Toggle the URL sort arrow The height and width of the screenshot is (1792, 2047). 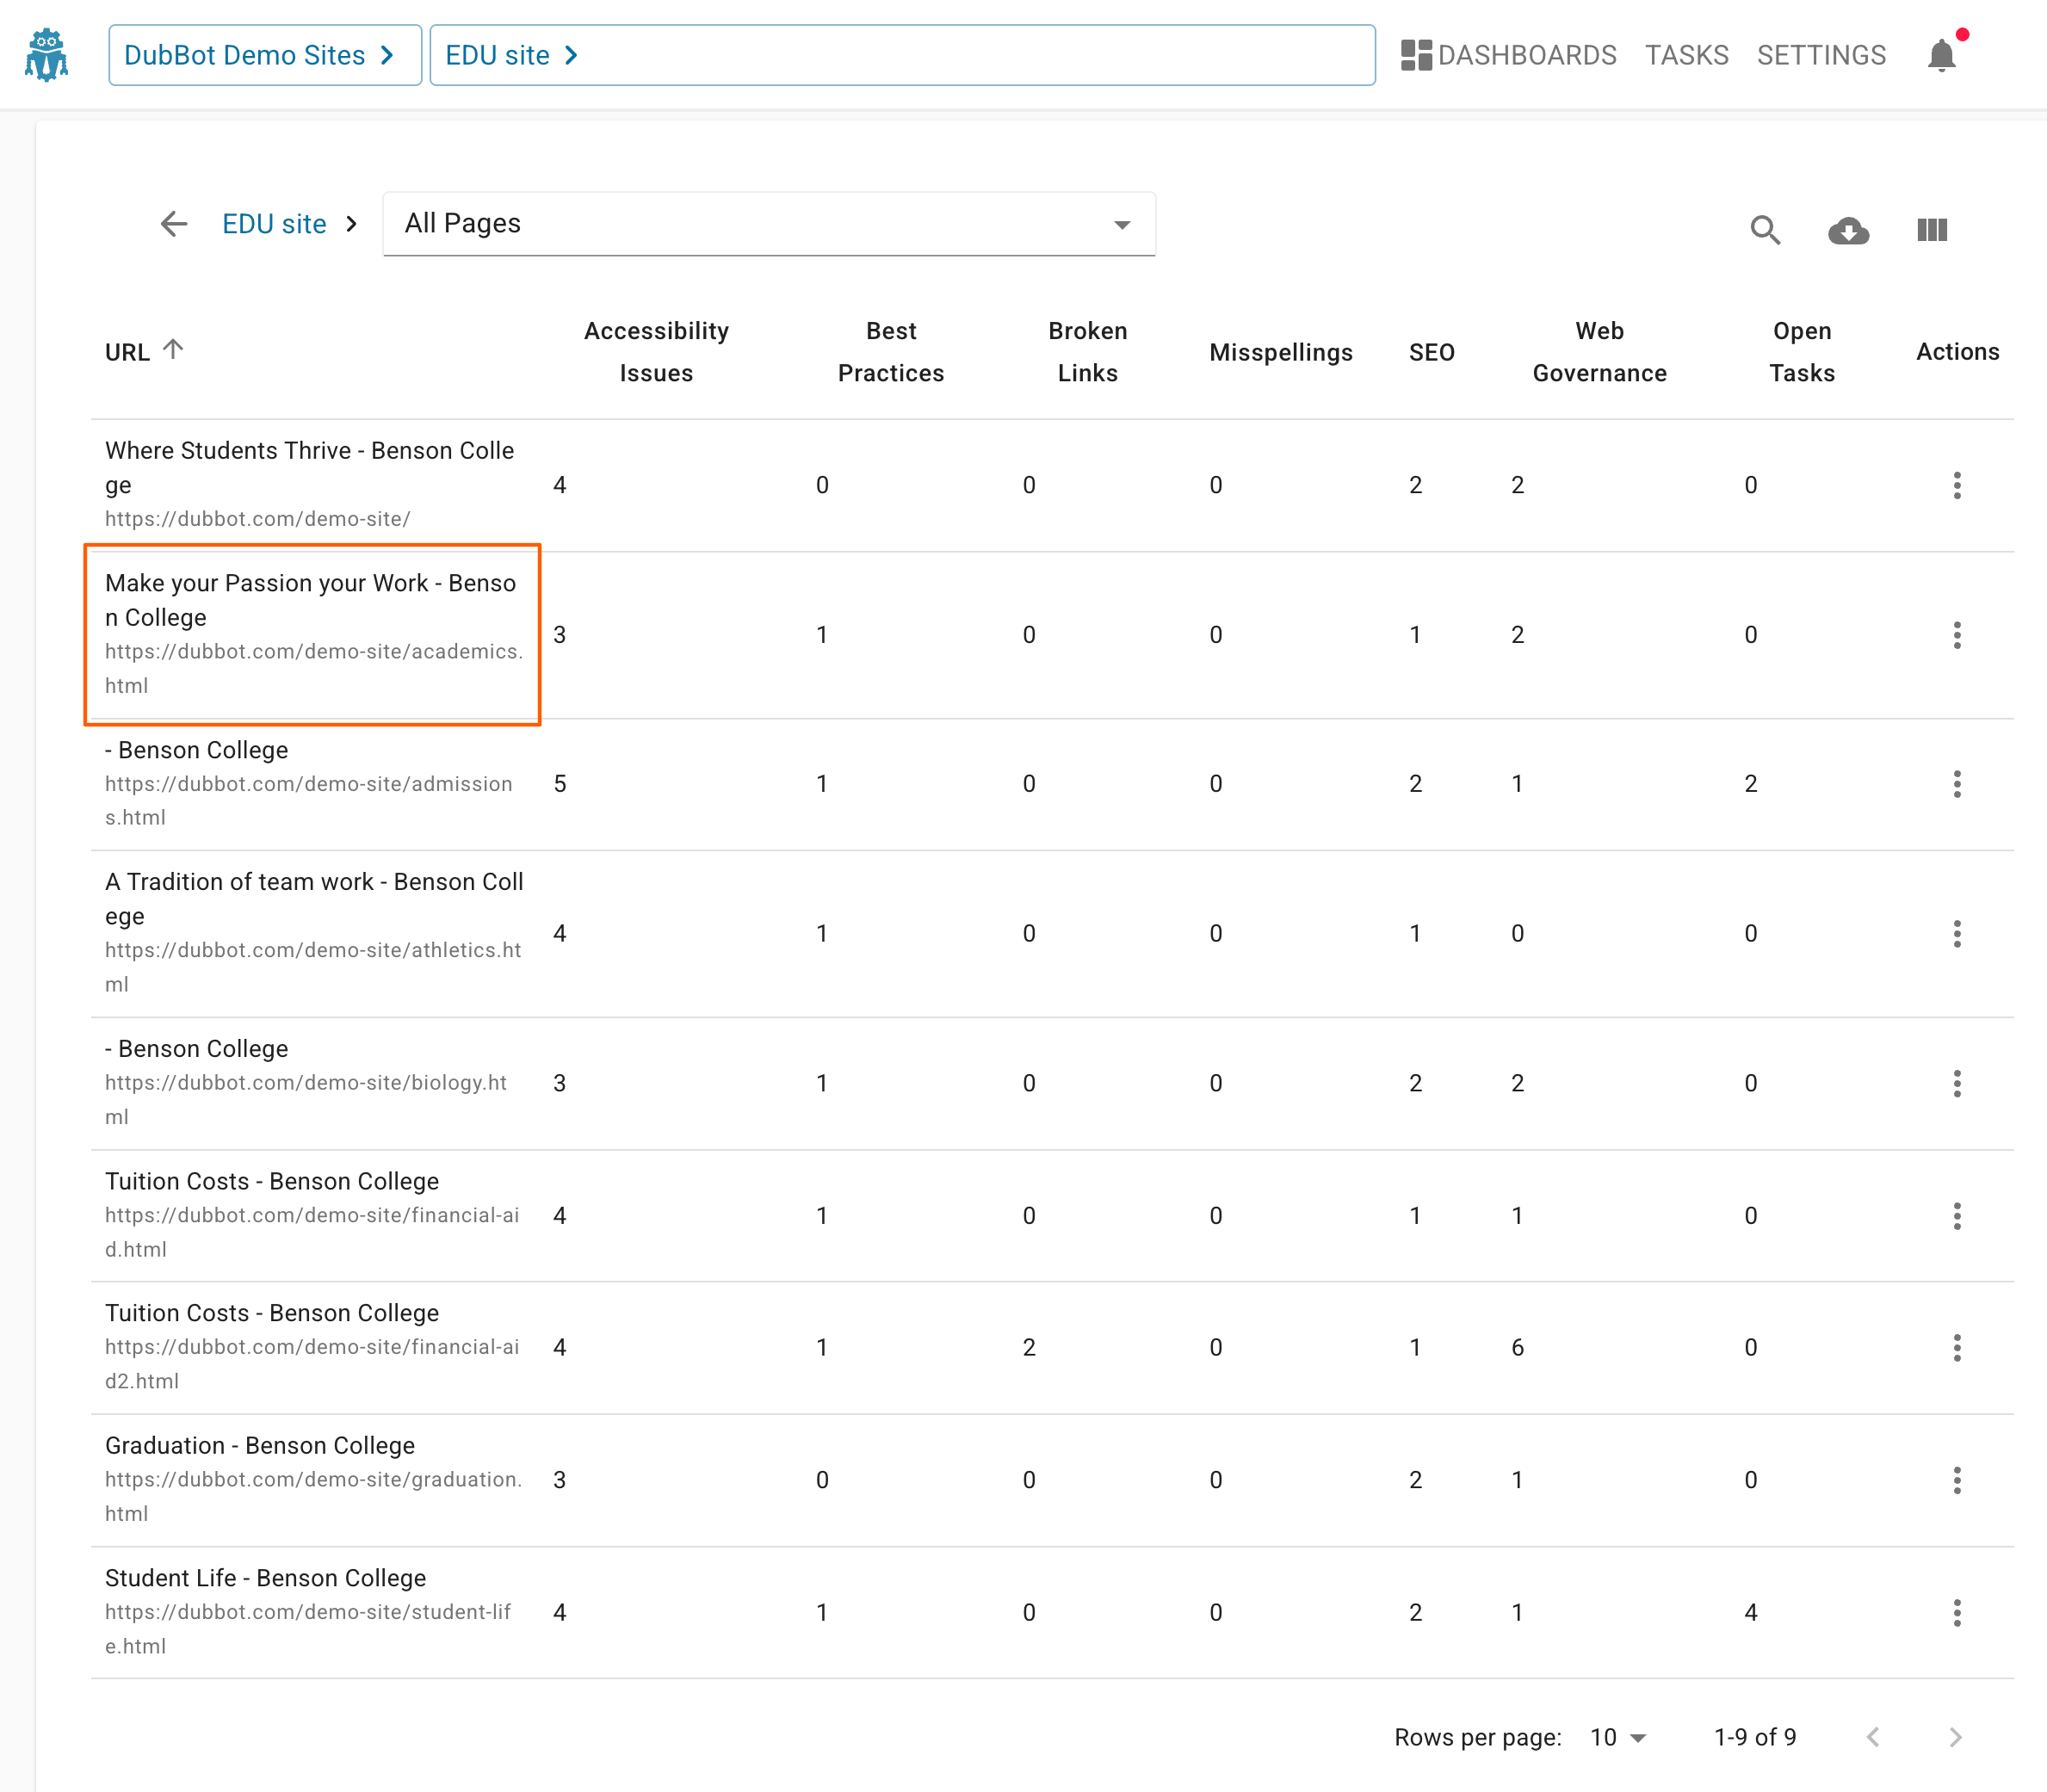175,347
